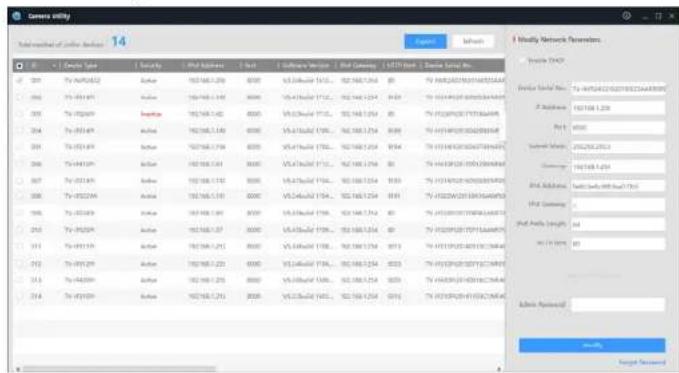The width and height of the screenshot is (679, 373).
Task: Click the Security column header
Action: tap(151, 65)
